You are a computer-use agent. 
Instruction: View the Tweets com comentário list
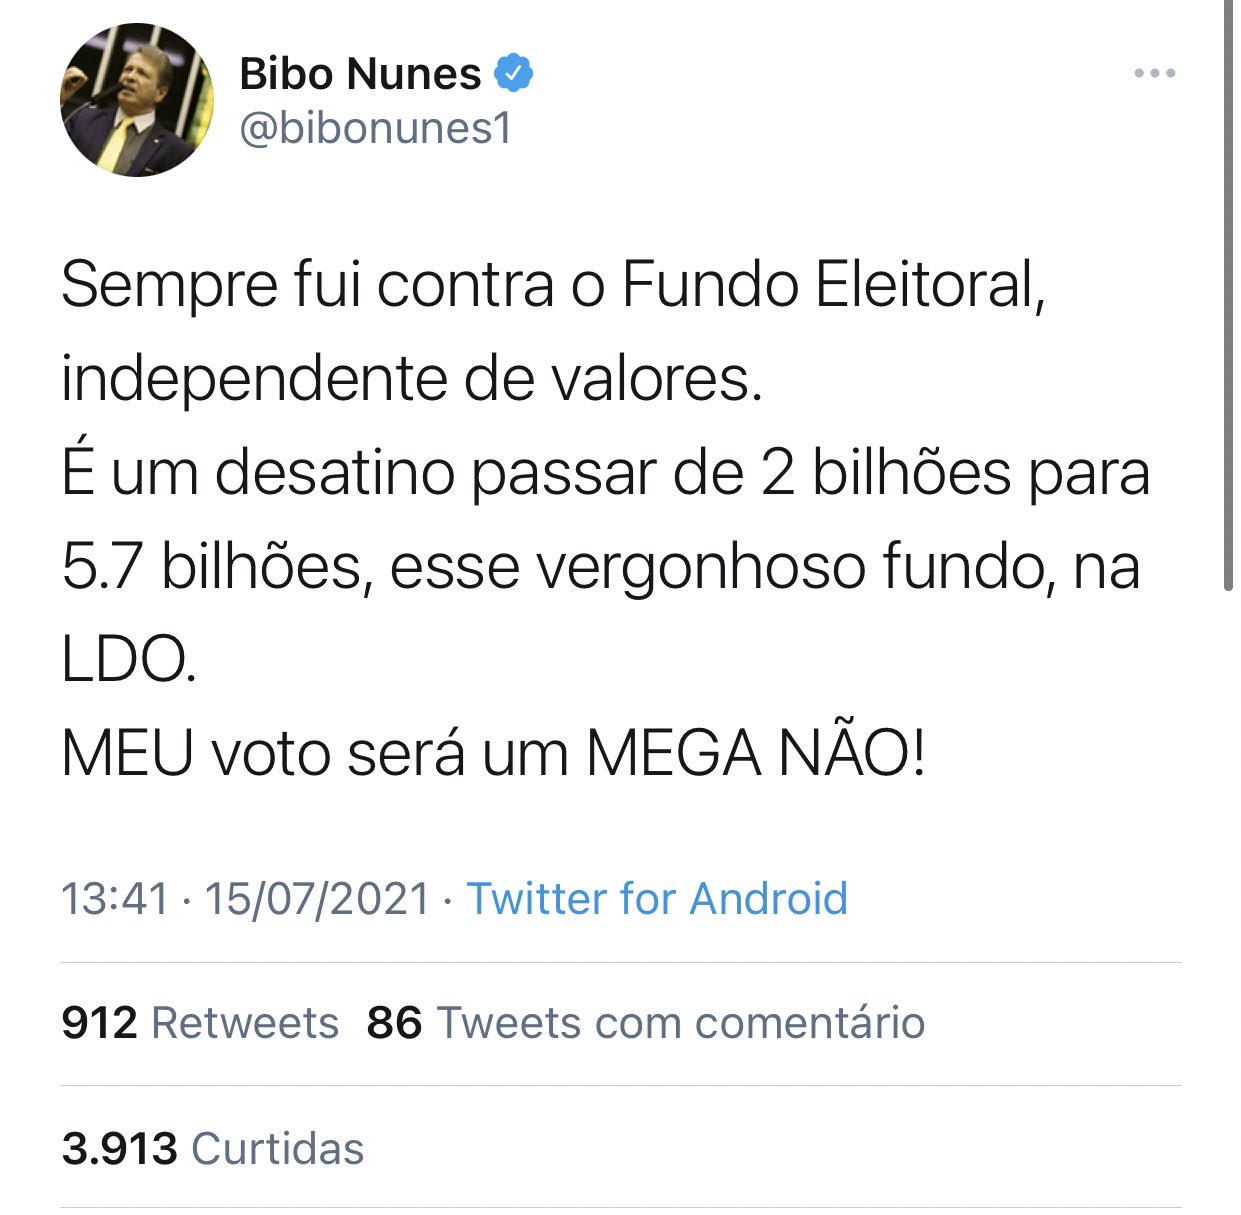680,1023
